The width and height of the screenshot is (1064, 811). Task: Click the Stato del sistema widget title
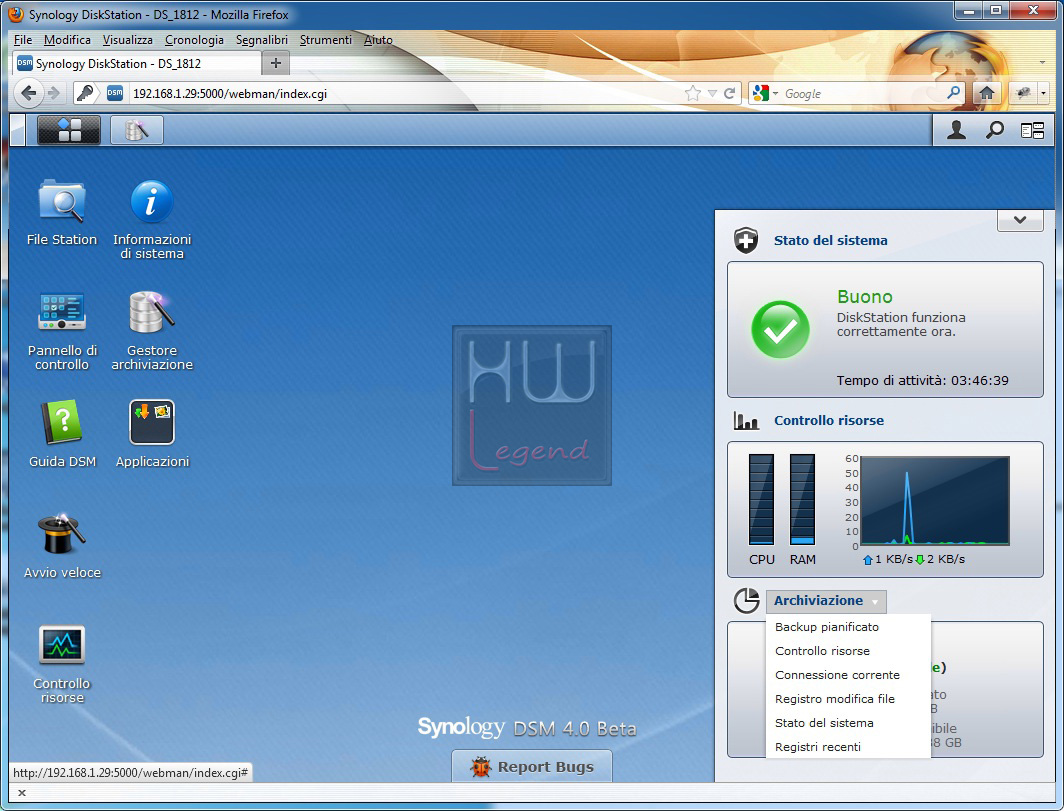[x=831, y=240]
